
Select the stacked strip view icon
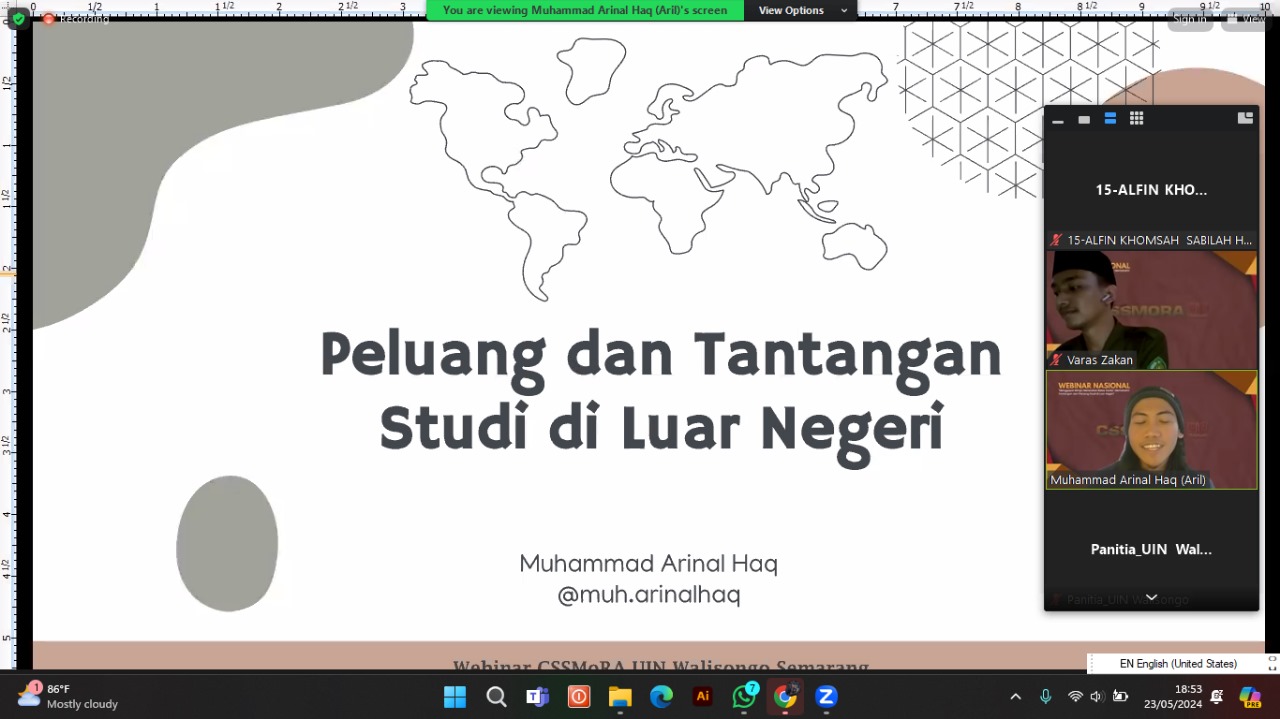1110,119
